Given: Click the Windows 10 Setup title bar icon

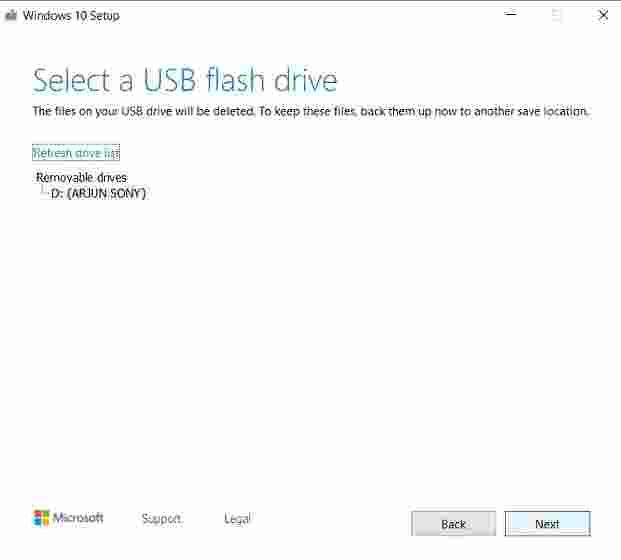Looking at the screenshot, I should click(11, 16).
